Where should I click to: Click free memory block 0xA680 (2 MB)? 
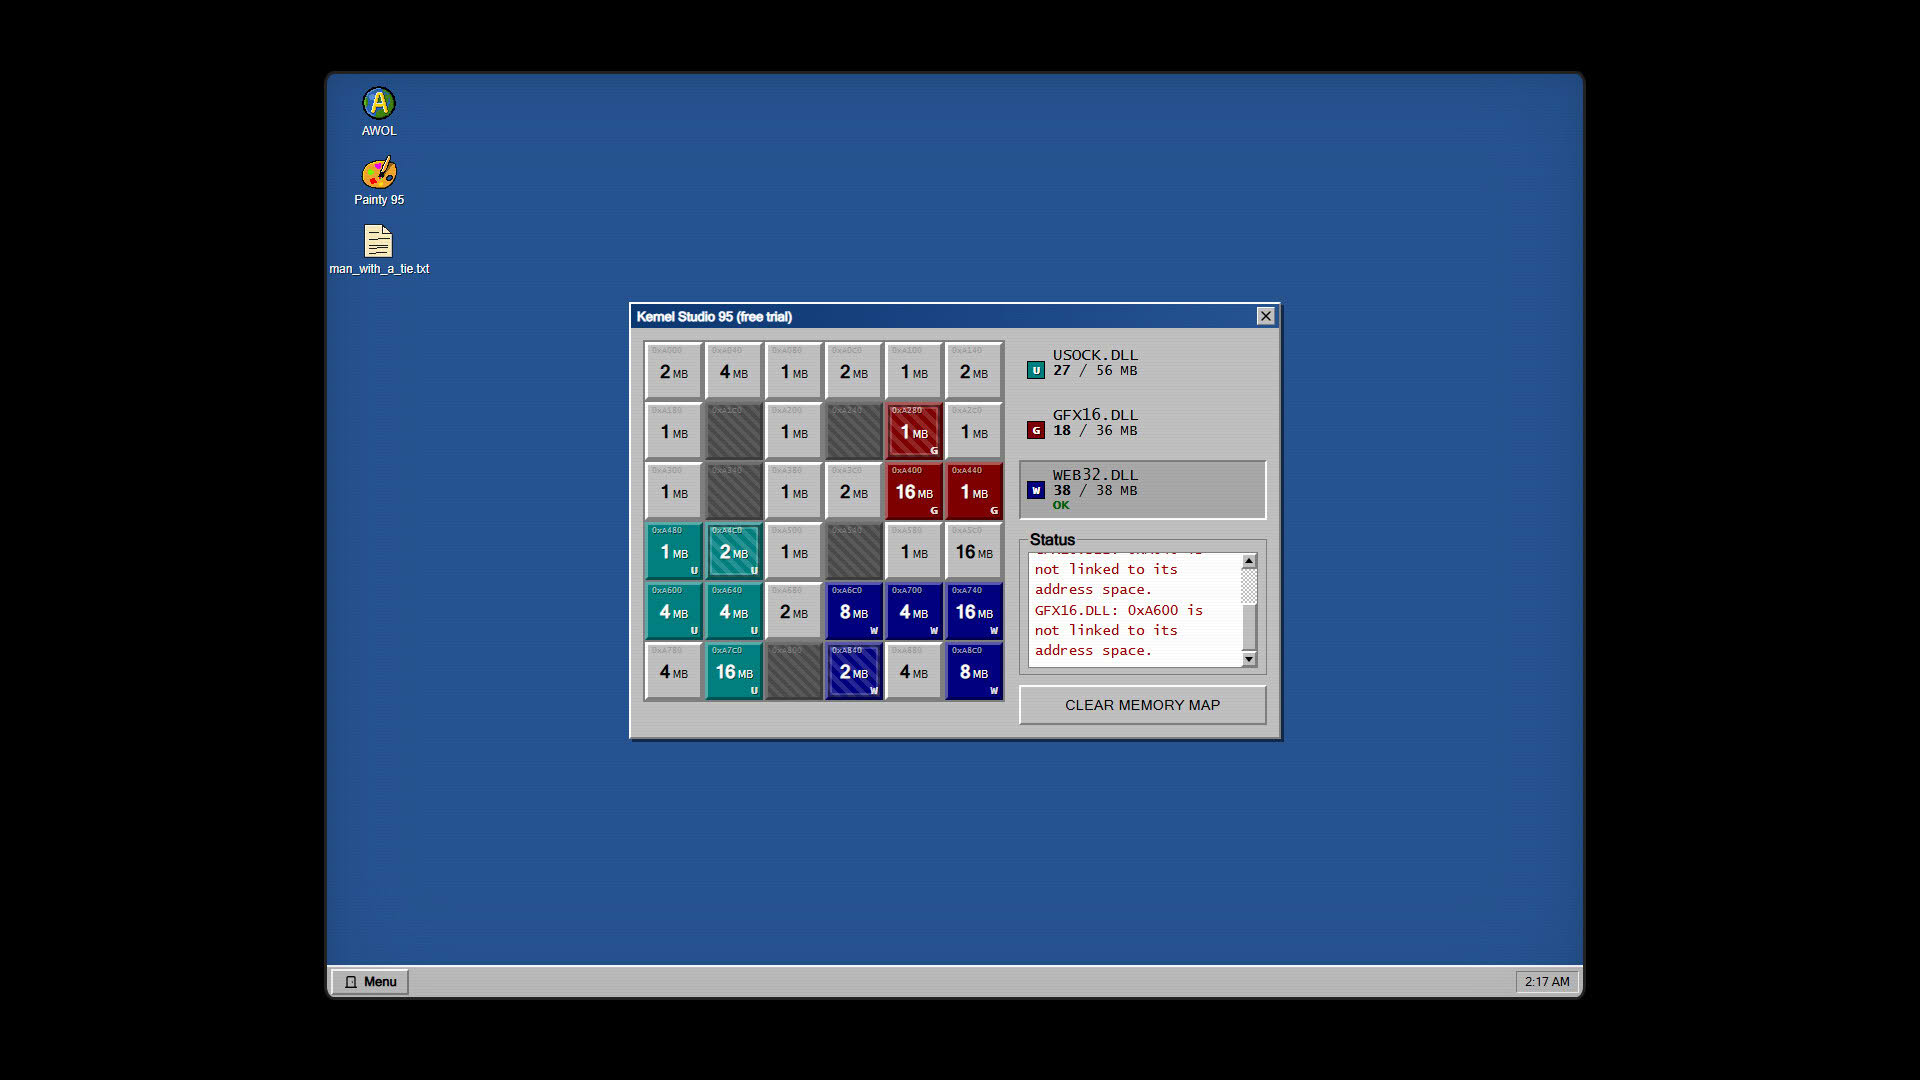click(x=794, y=611)
